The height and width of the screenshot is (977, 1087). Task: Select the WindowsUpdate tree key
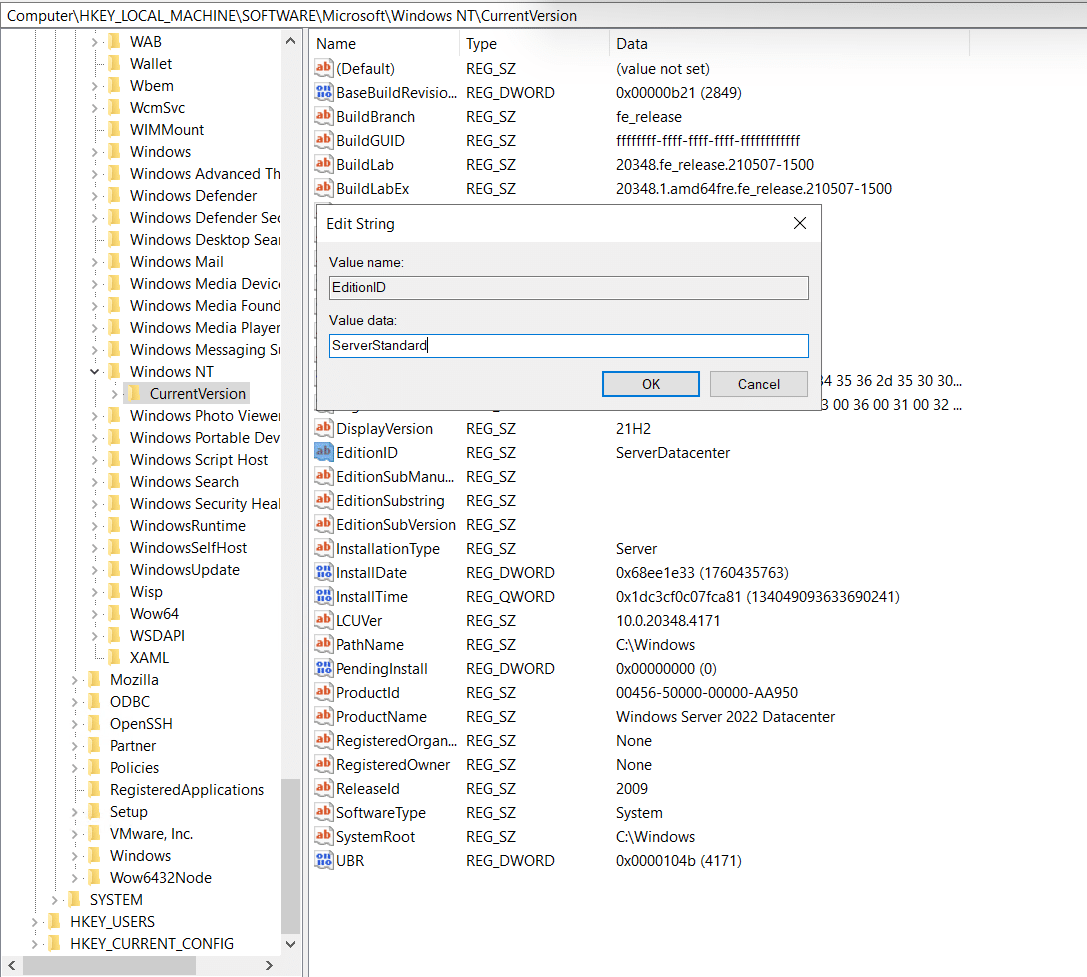pyautogui.click(x=185, y=570)
